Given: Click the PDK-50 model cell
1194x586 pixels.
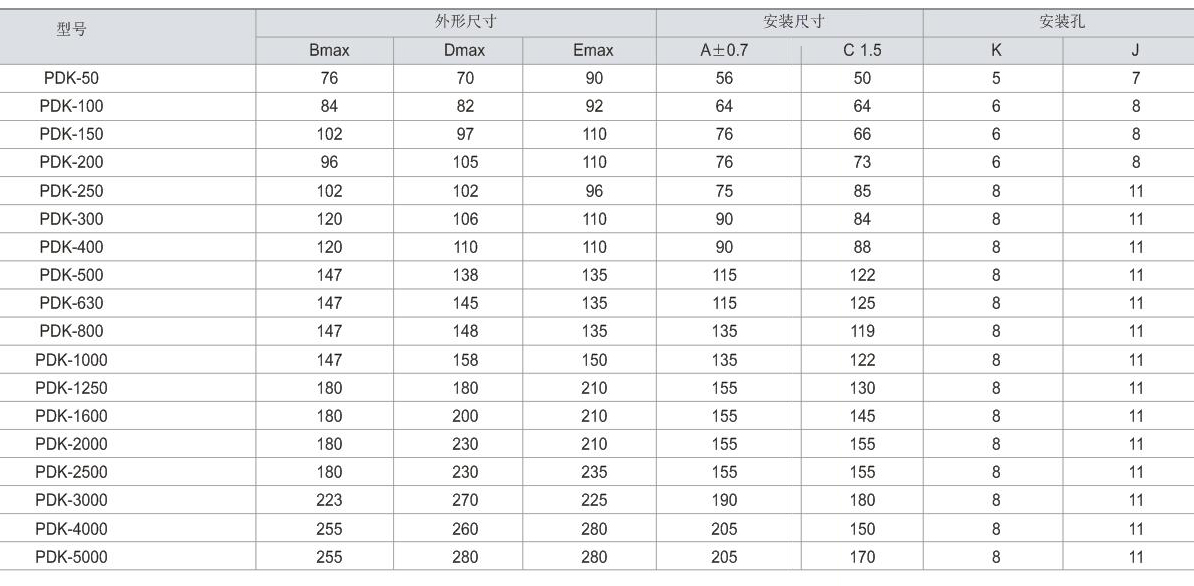Looking at the screenshot, I should point(71,78).
